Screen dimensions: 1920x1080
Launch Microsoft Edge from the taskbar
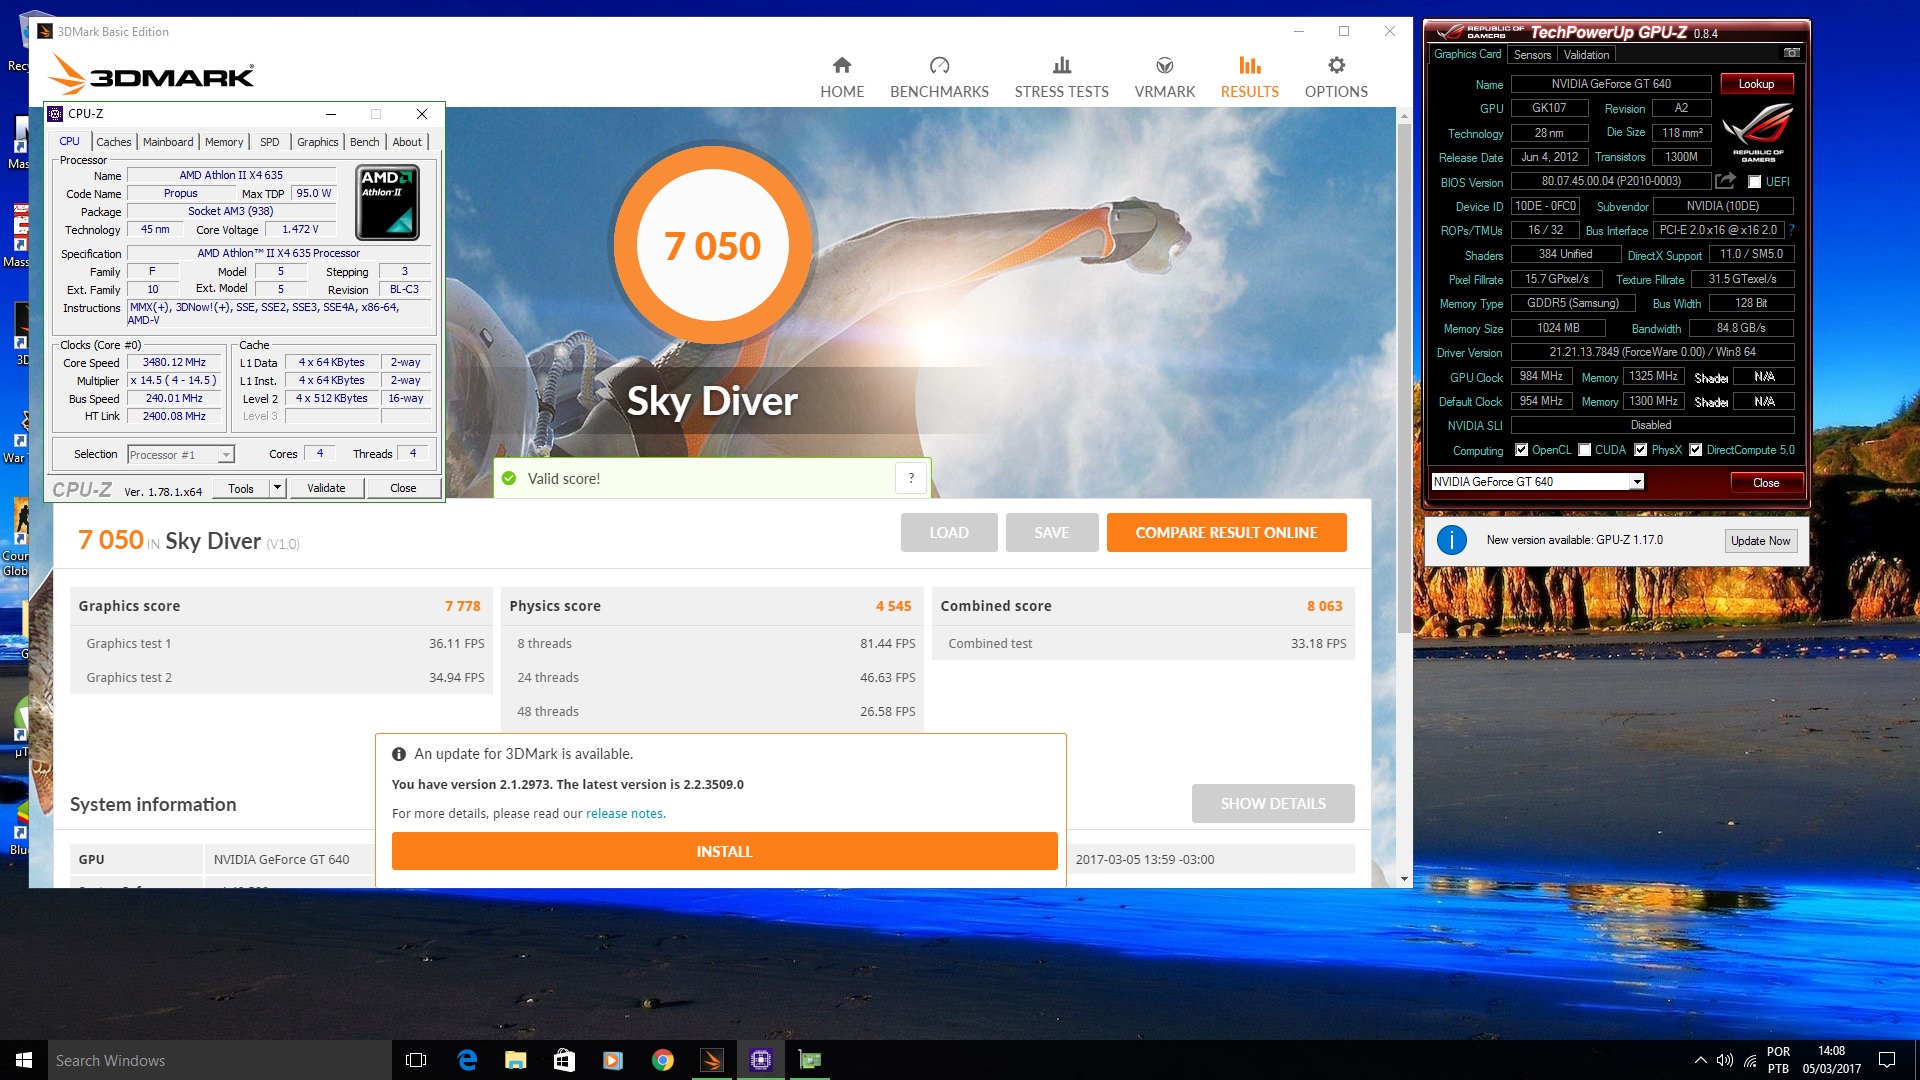pyautogui.click(x=466, y=1060)
